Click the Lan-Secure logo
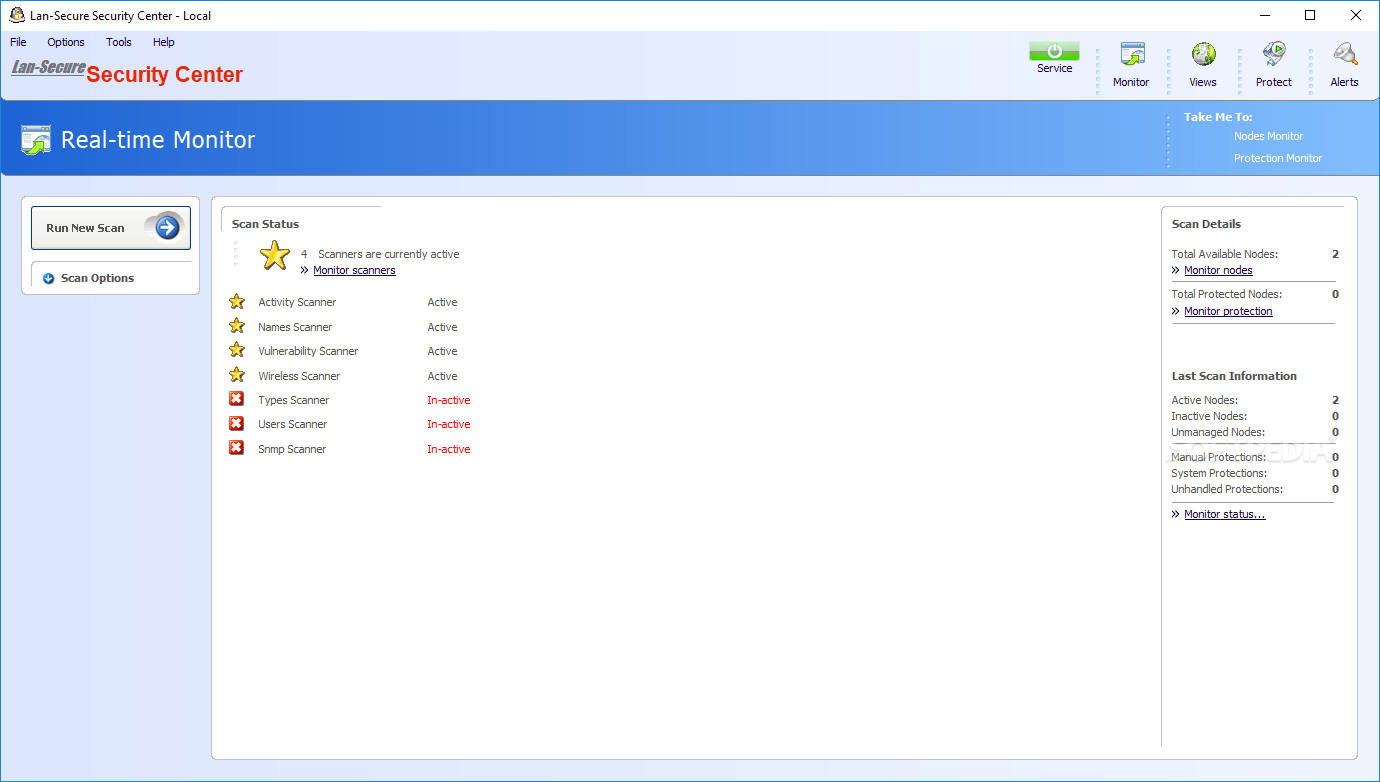1380x782 pixels. (48, 68)
